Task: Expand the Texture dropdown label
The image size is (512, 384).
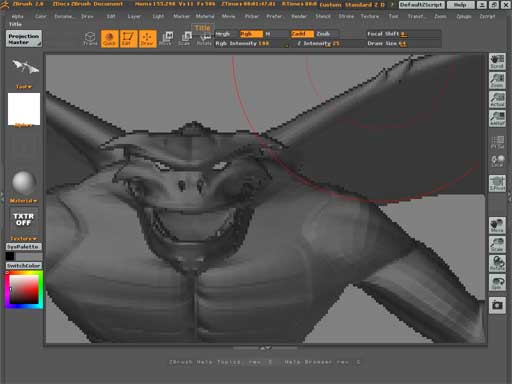Action: [23, 239]
